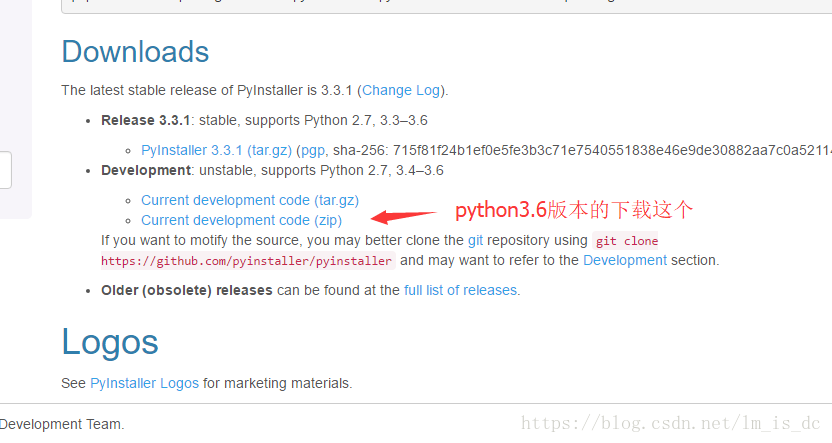Open the full list of releases link

pyautogui.click(x=460, y=291)
